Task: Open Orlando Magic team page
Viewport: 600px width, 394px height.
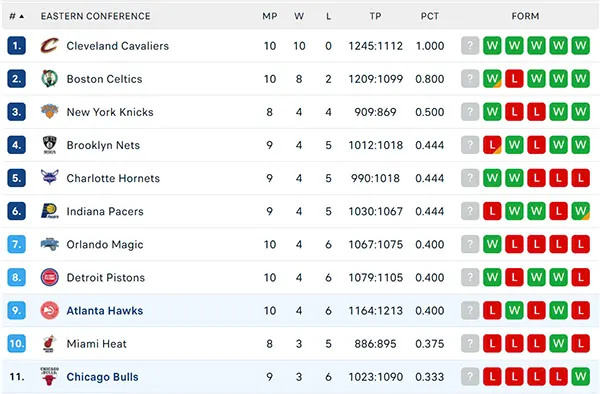Action: [105, 244]
